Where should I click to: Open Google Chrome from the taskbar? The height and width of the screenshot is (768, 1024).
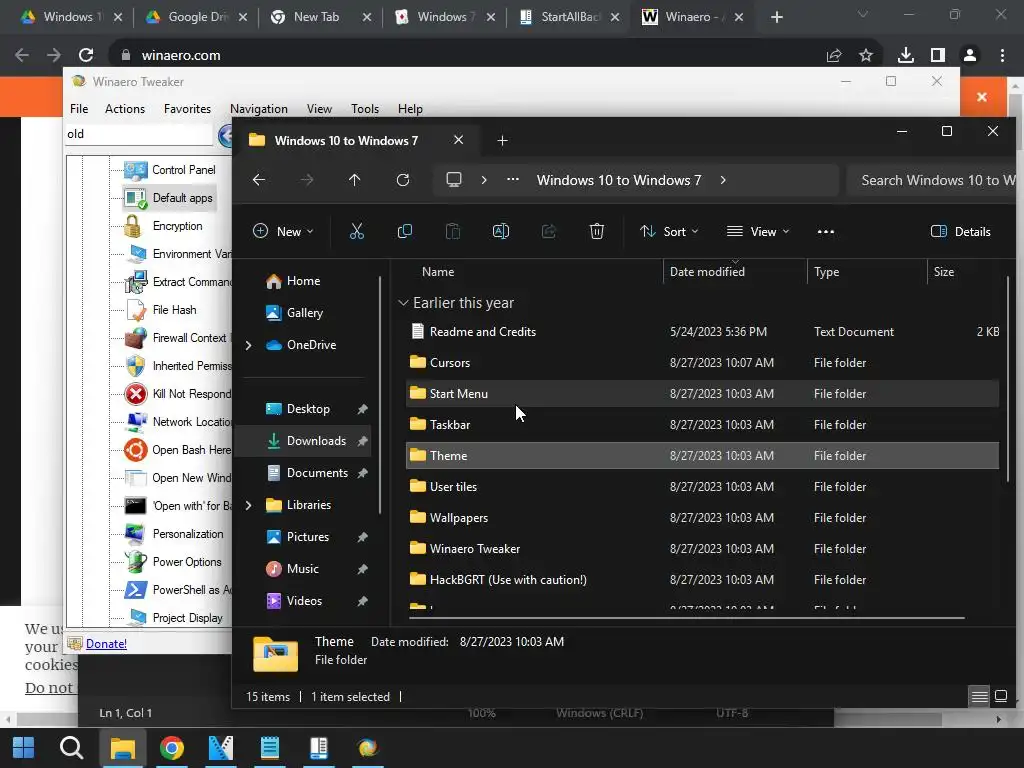pos(172,748)
